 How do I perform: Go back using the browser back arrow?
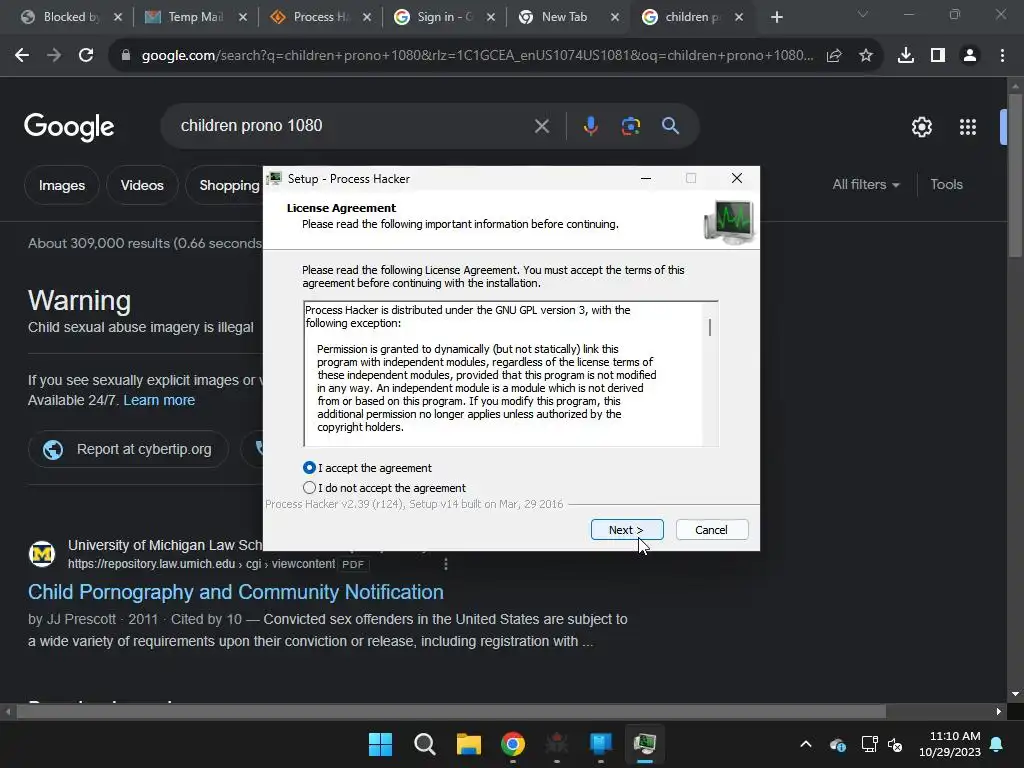tap(22, 56)
